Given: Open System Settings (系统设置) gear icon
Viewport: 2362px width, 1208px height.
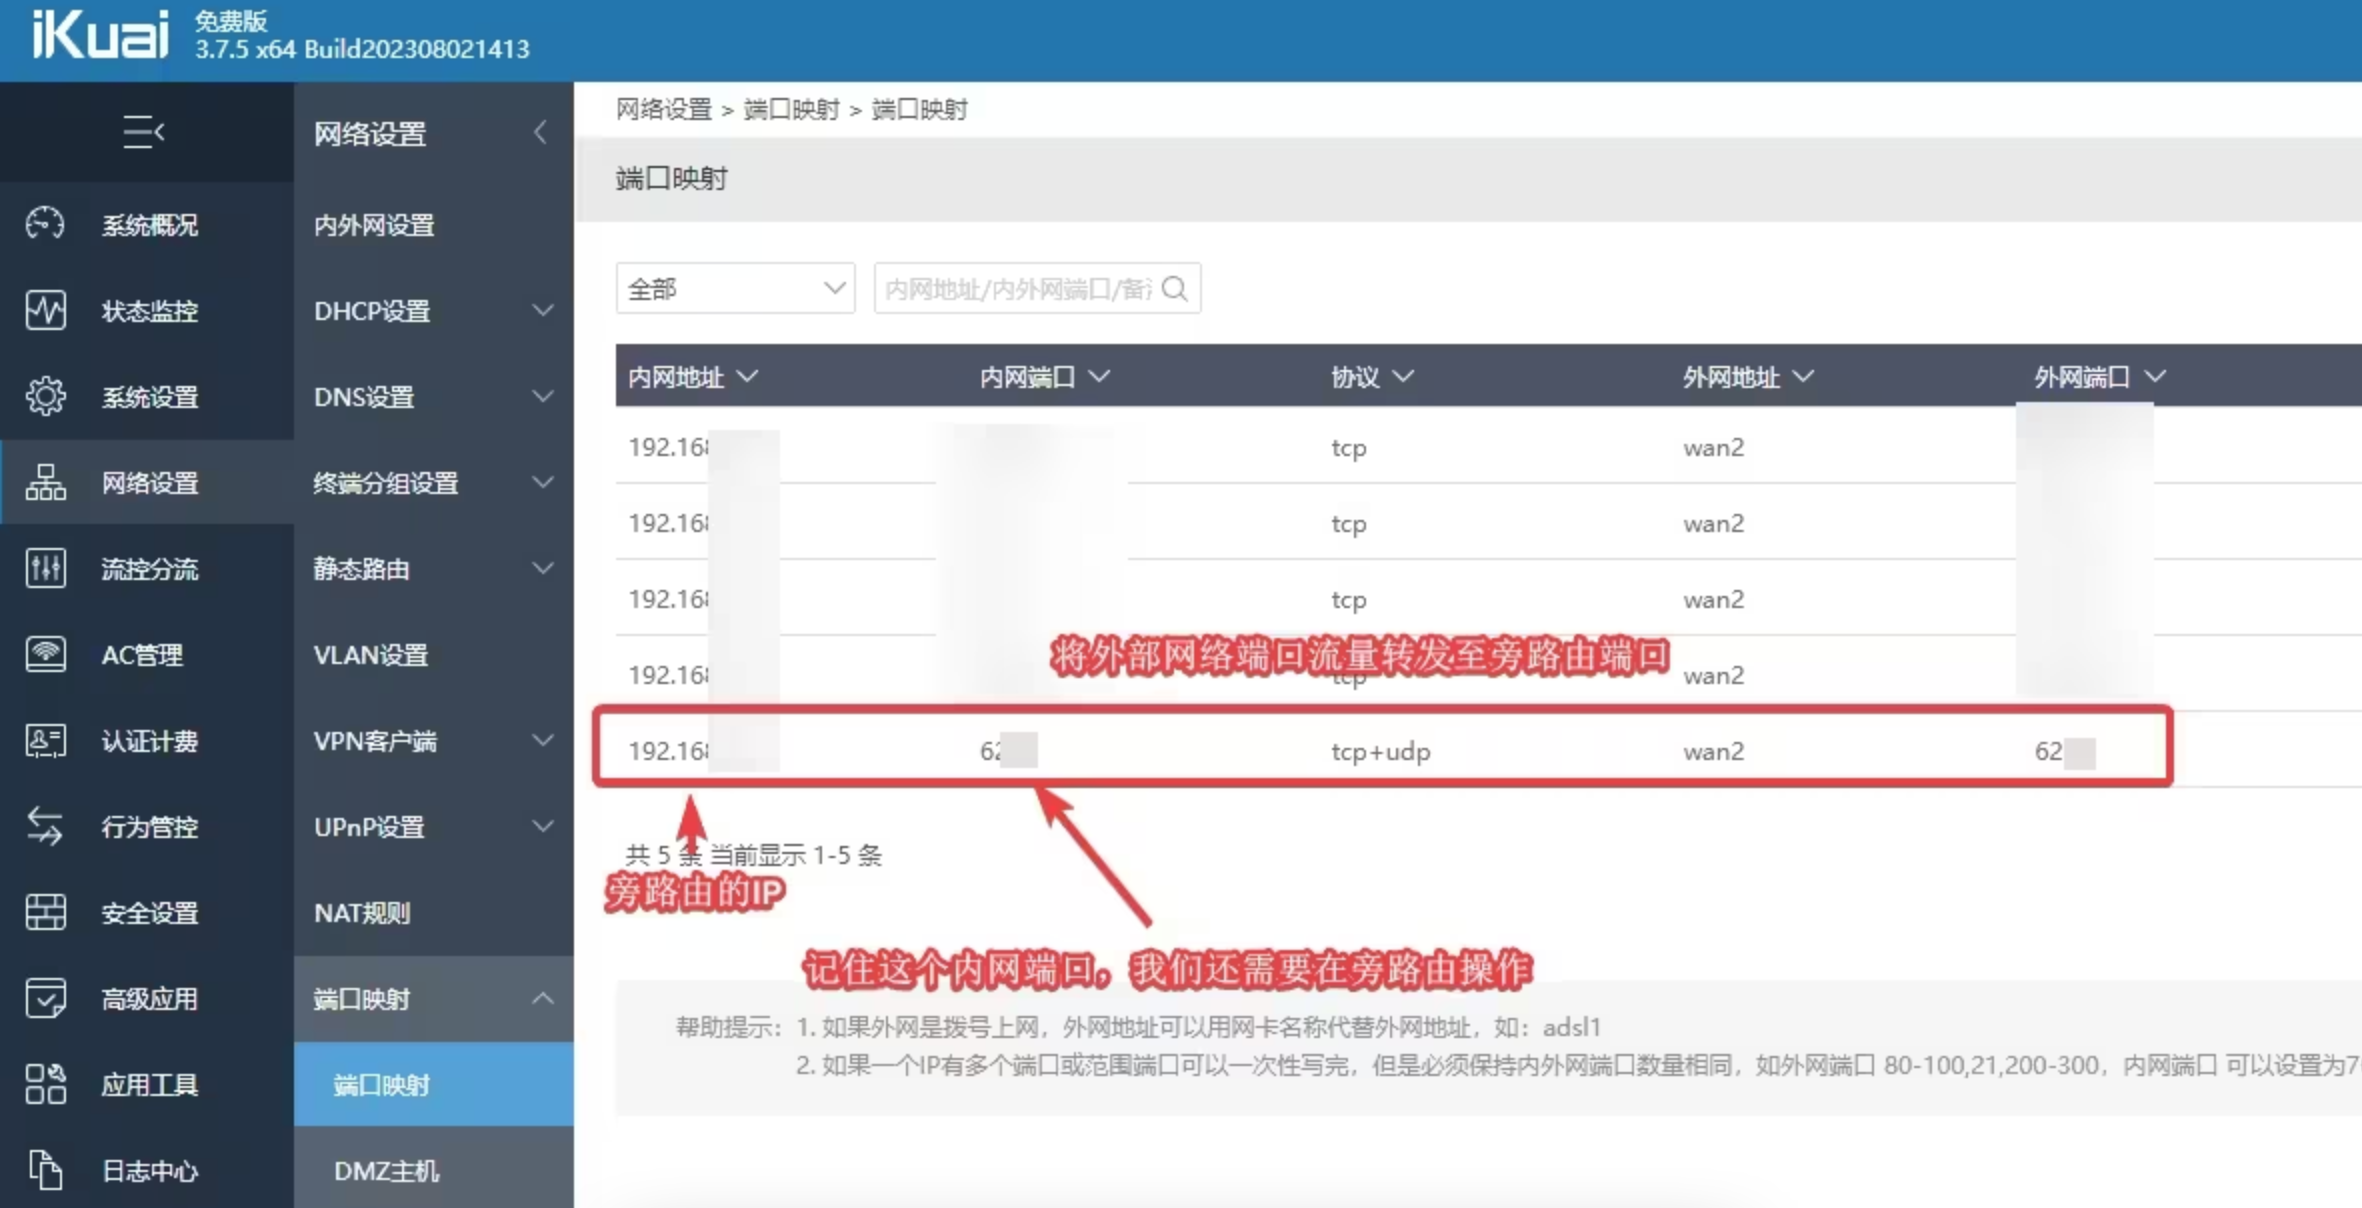Looking at the screenshot, I should click(46, 396).
